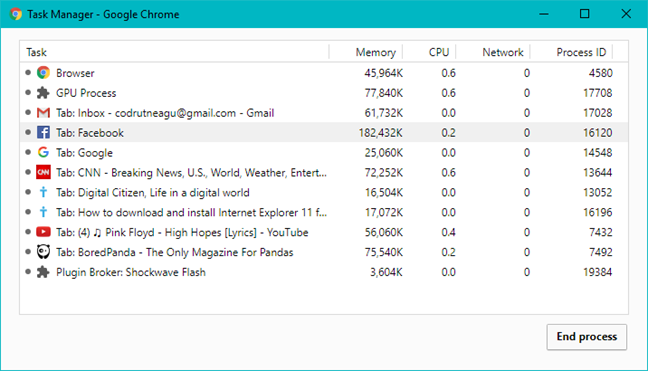Click the 77,840K memory value
648x371 pixels.
click(x=383, y=93)
